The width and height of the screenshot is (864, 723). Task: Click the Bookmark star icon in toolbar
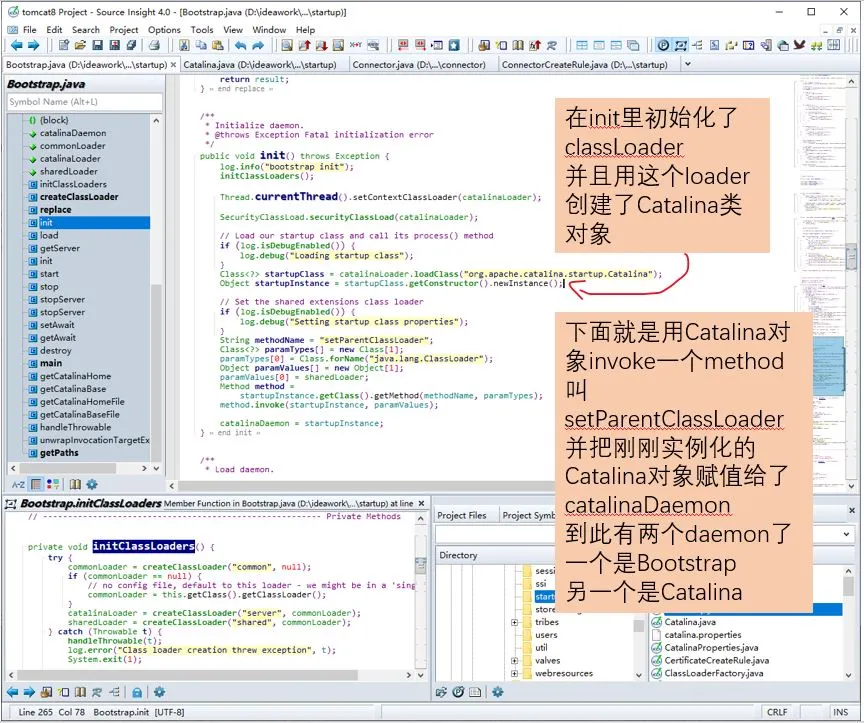454,45
